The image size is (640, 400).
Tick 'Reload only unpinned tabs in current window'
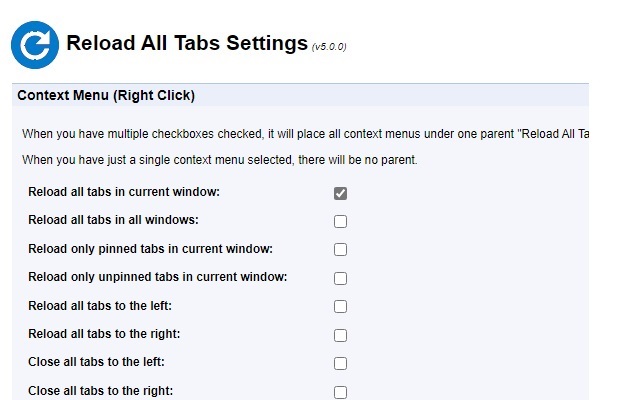(340, 278)
